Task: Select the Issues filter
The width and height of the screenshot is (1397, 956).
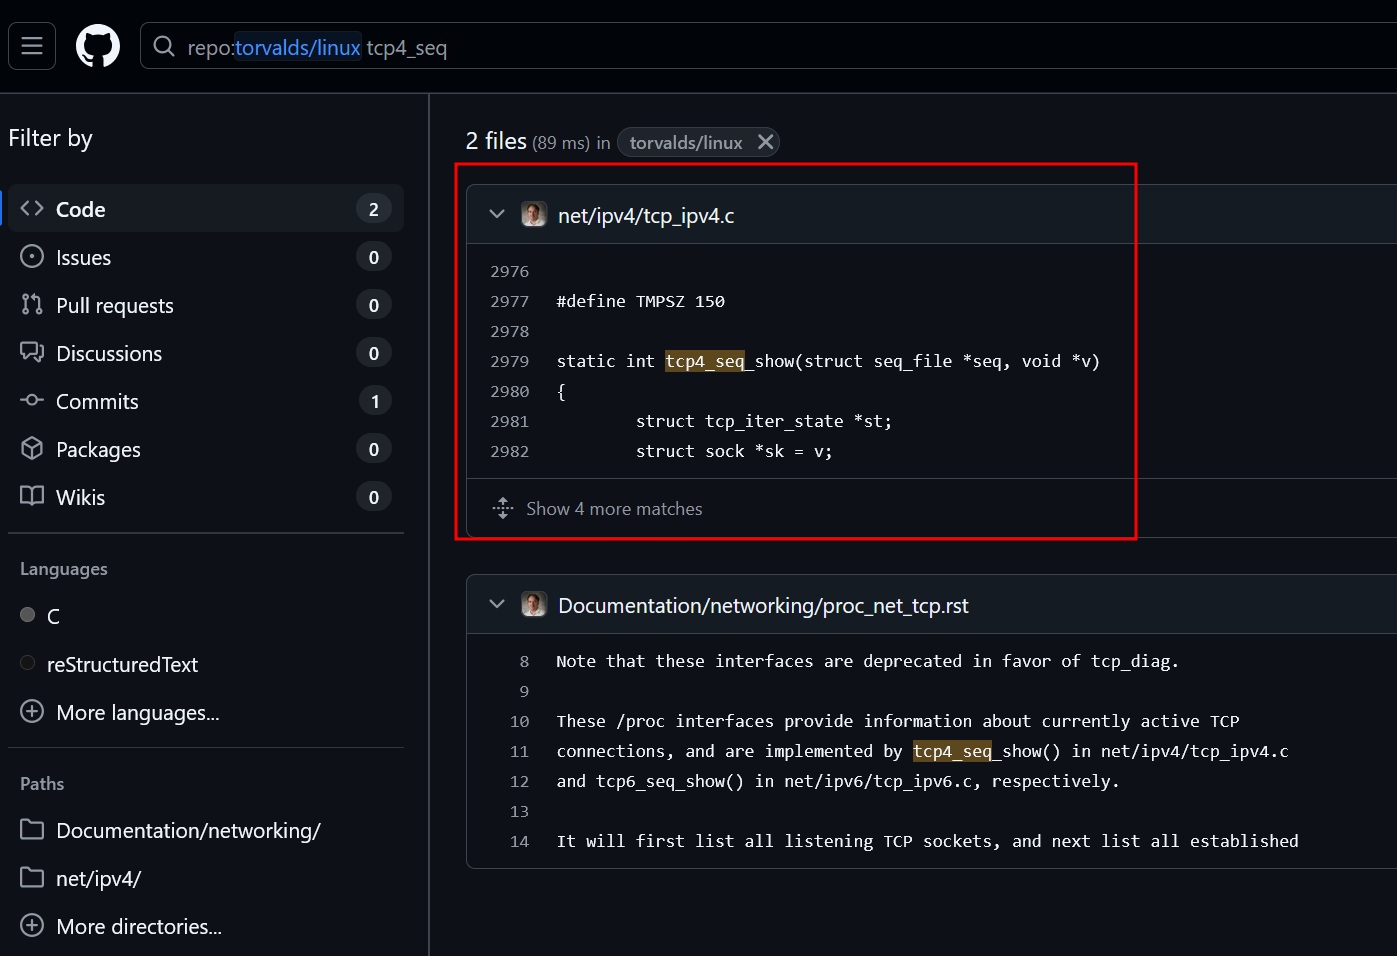Action: pyautogui.click(x=206, y=257)
